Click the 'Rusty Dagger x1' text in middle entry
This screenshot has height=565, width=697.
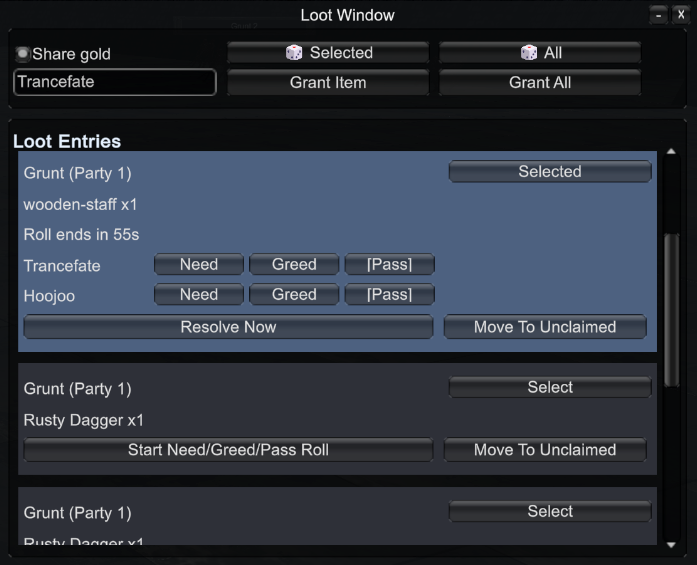click(84, 420)
